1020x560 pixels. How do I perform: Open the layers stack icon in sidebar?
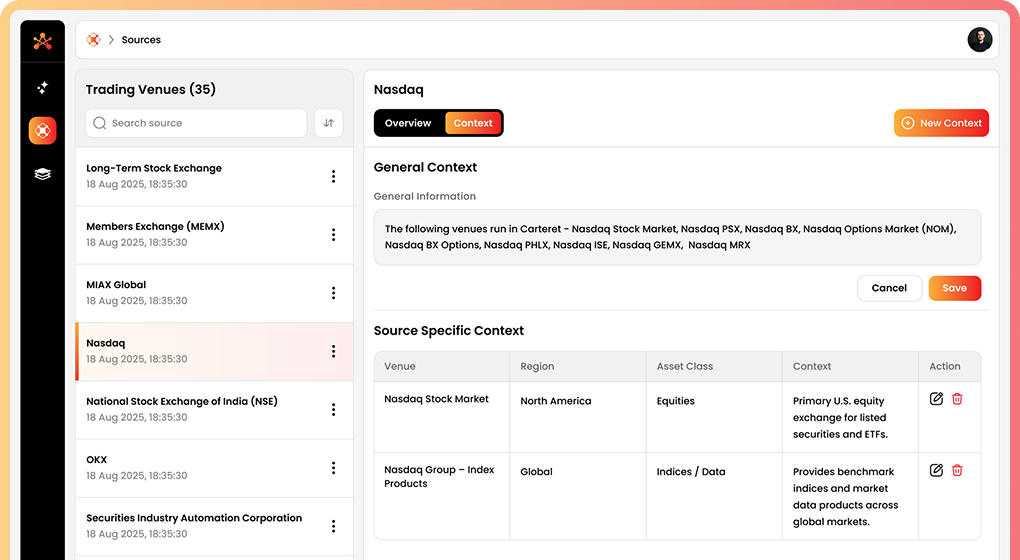pos(42,173)
